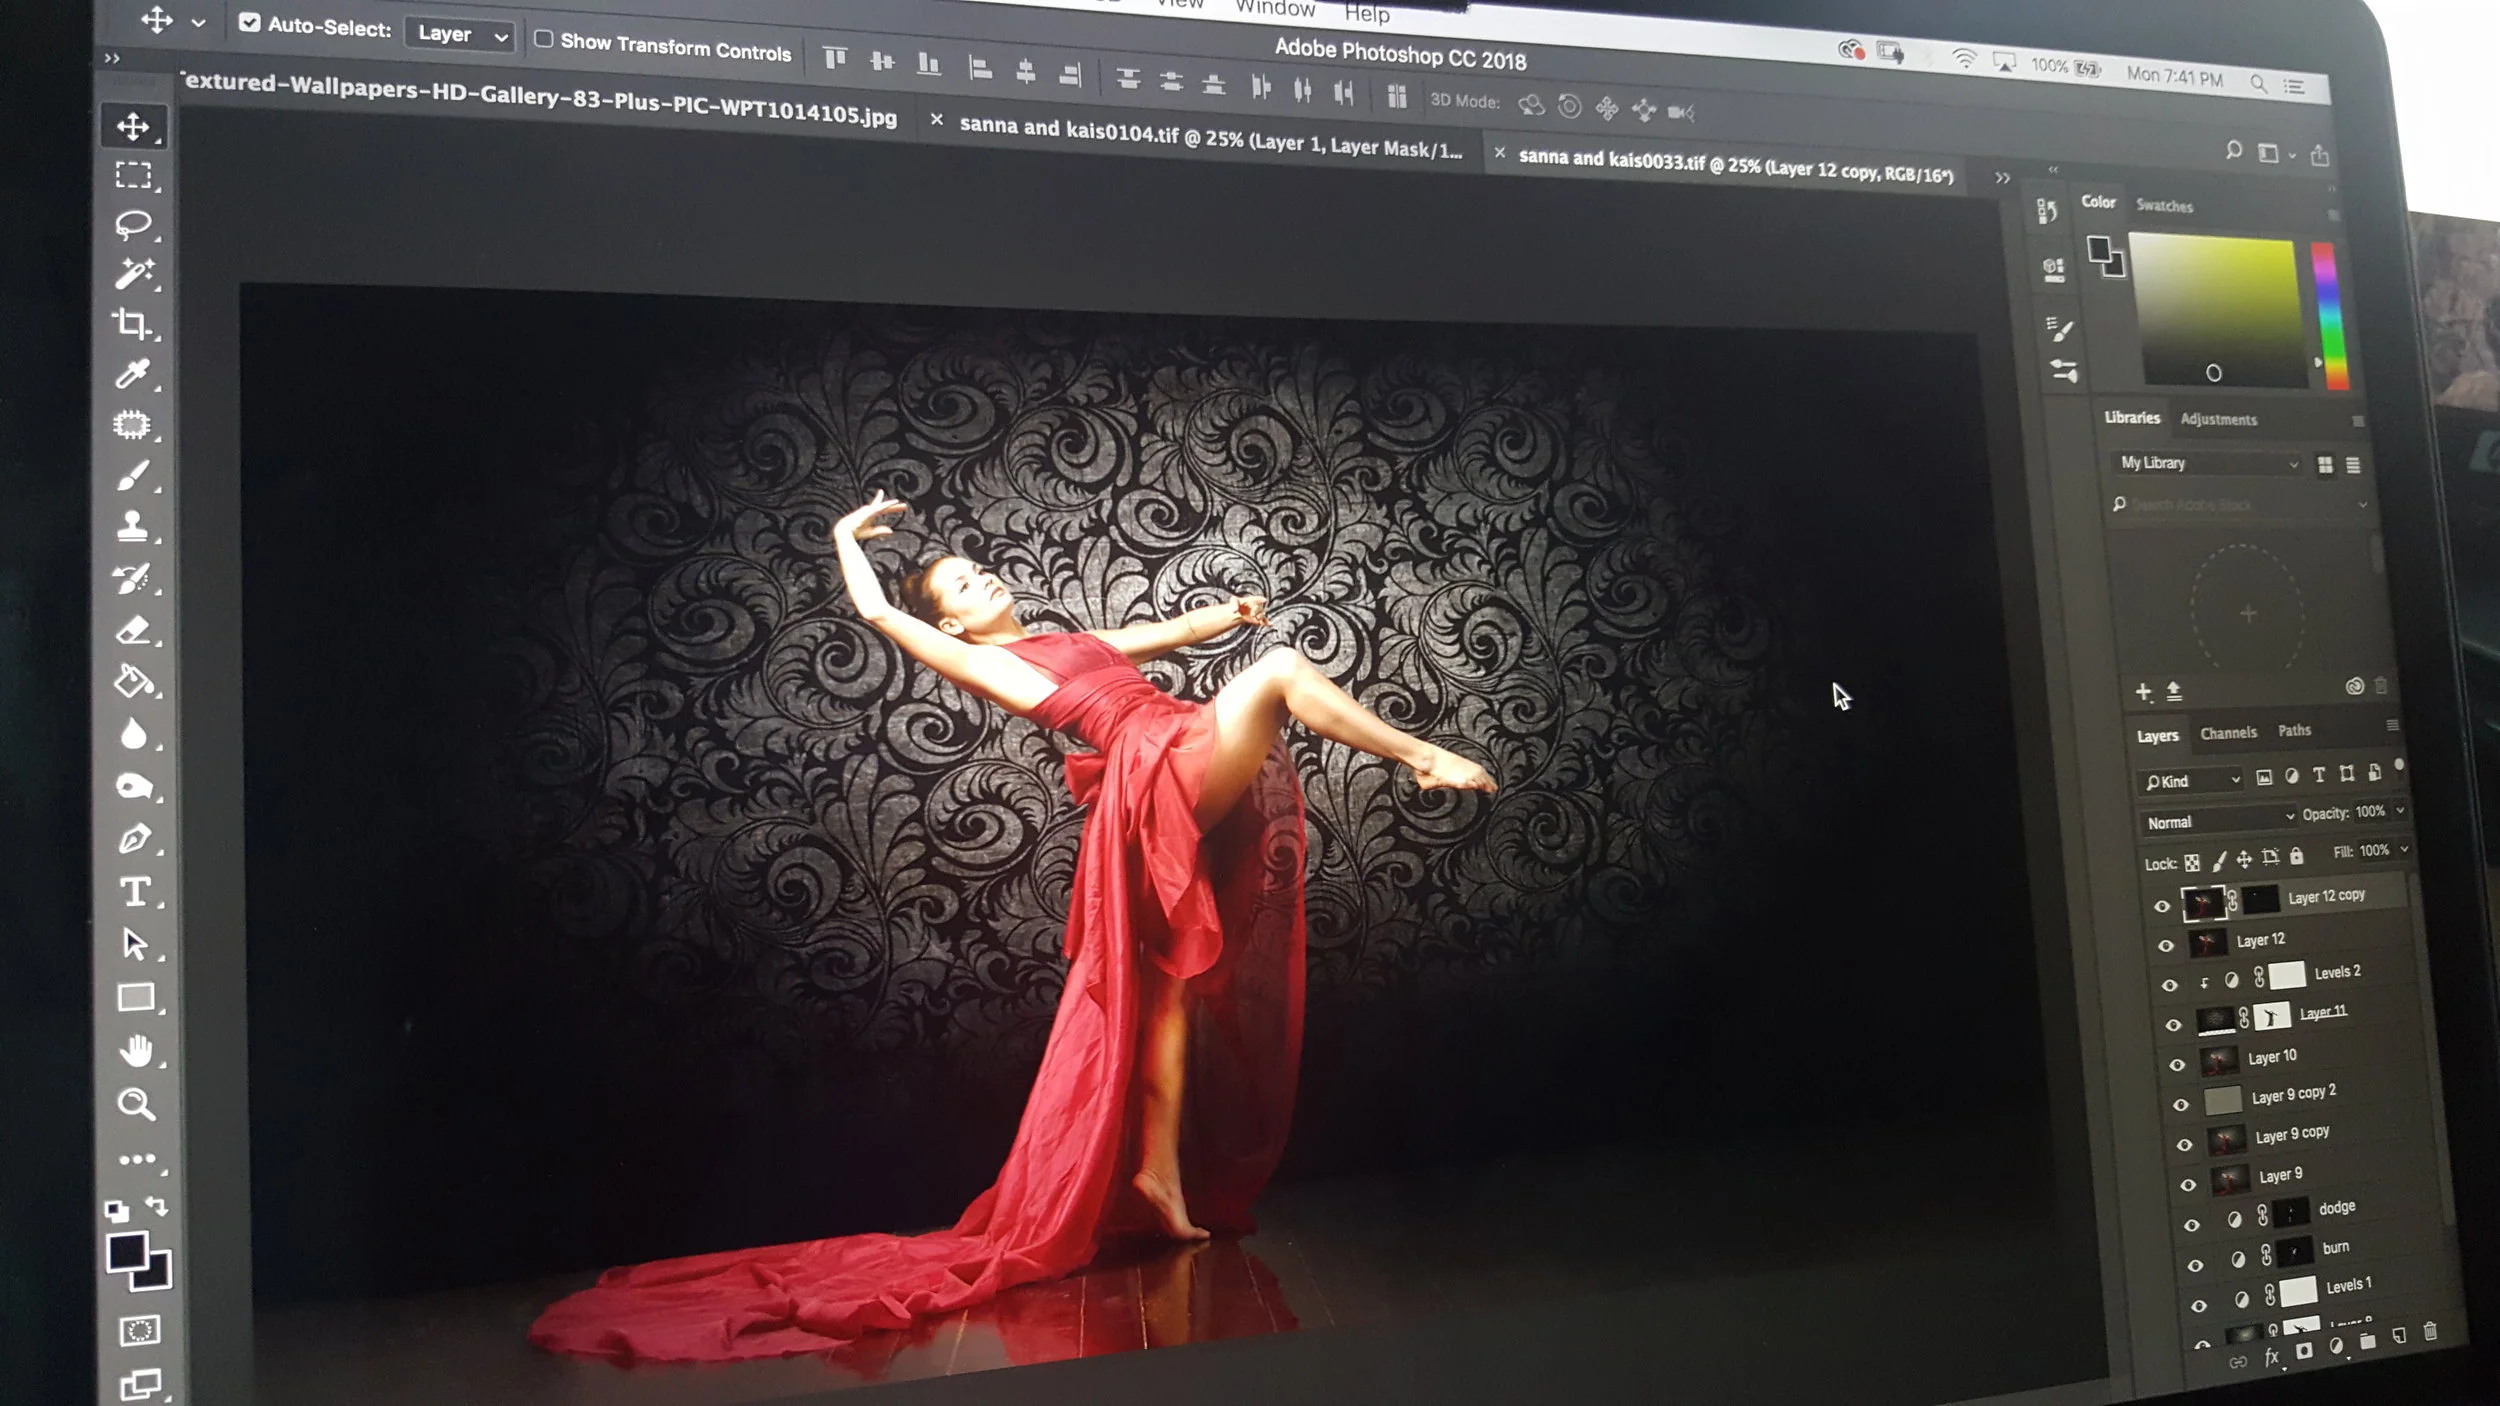Select the Clone Stamp tool
The image size is (2500, 1406).
click(133, 526)
